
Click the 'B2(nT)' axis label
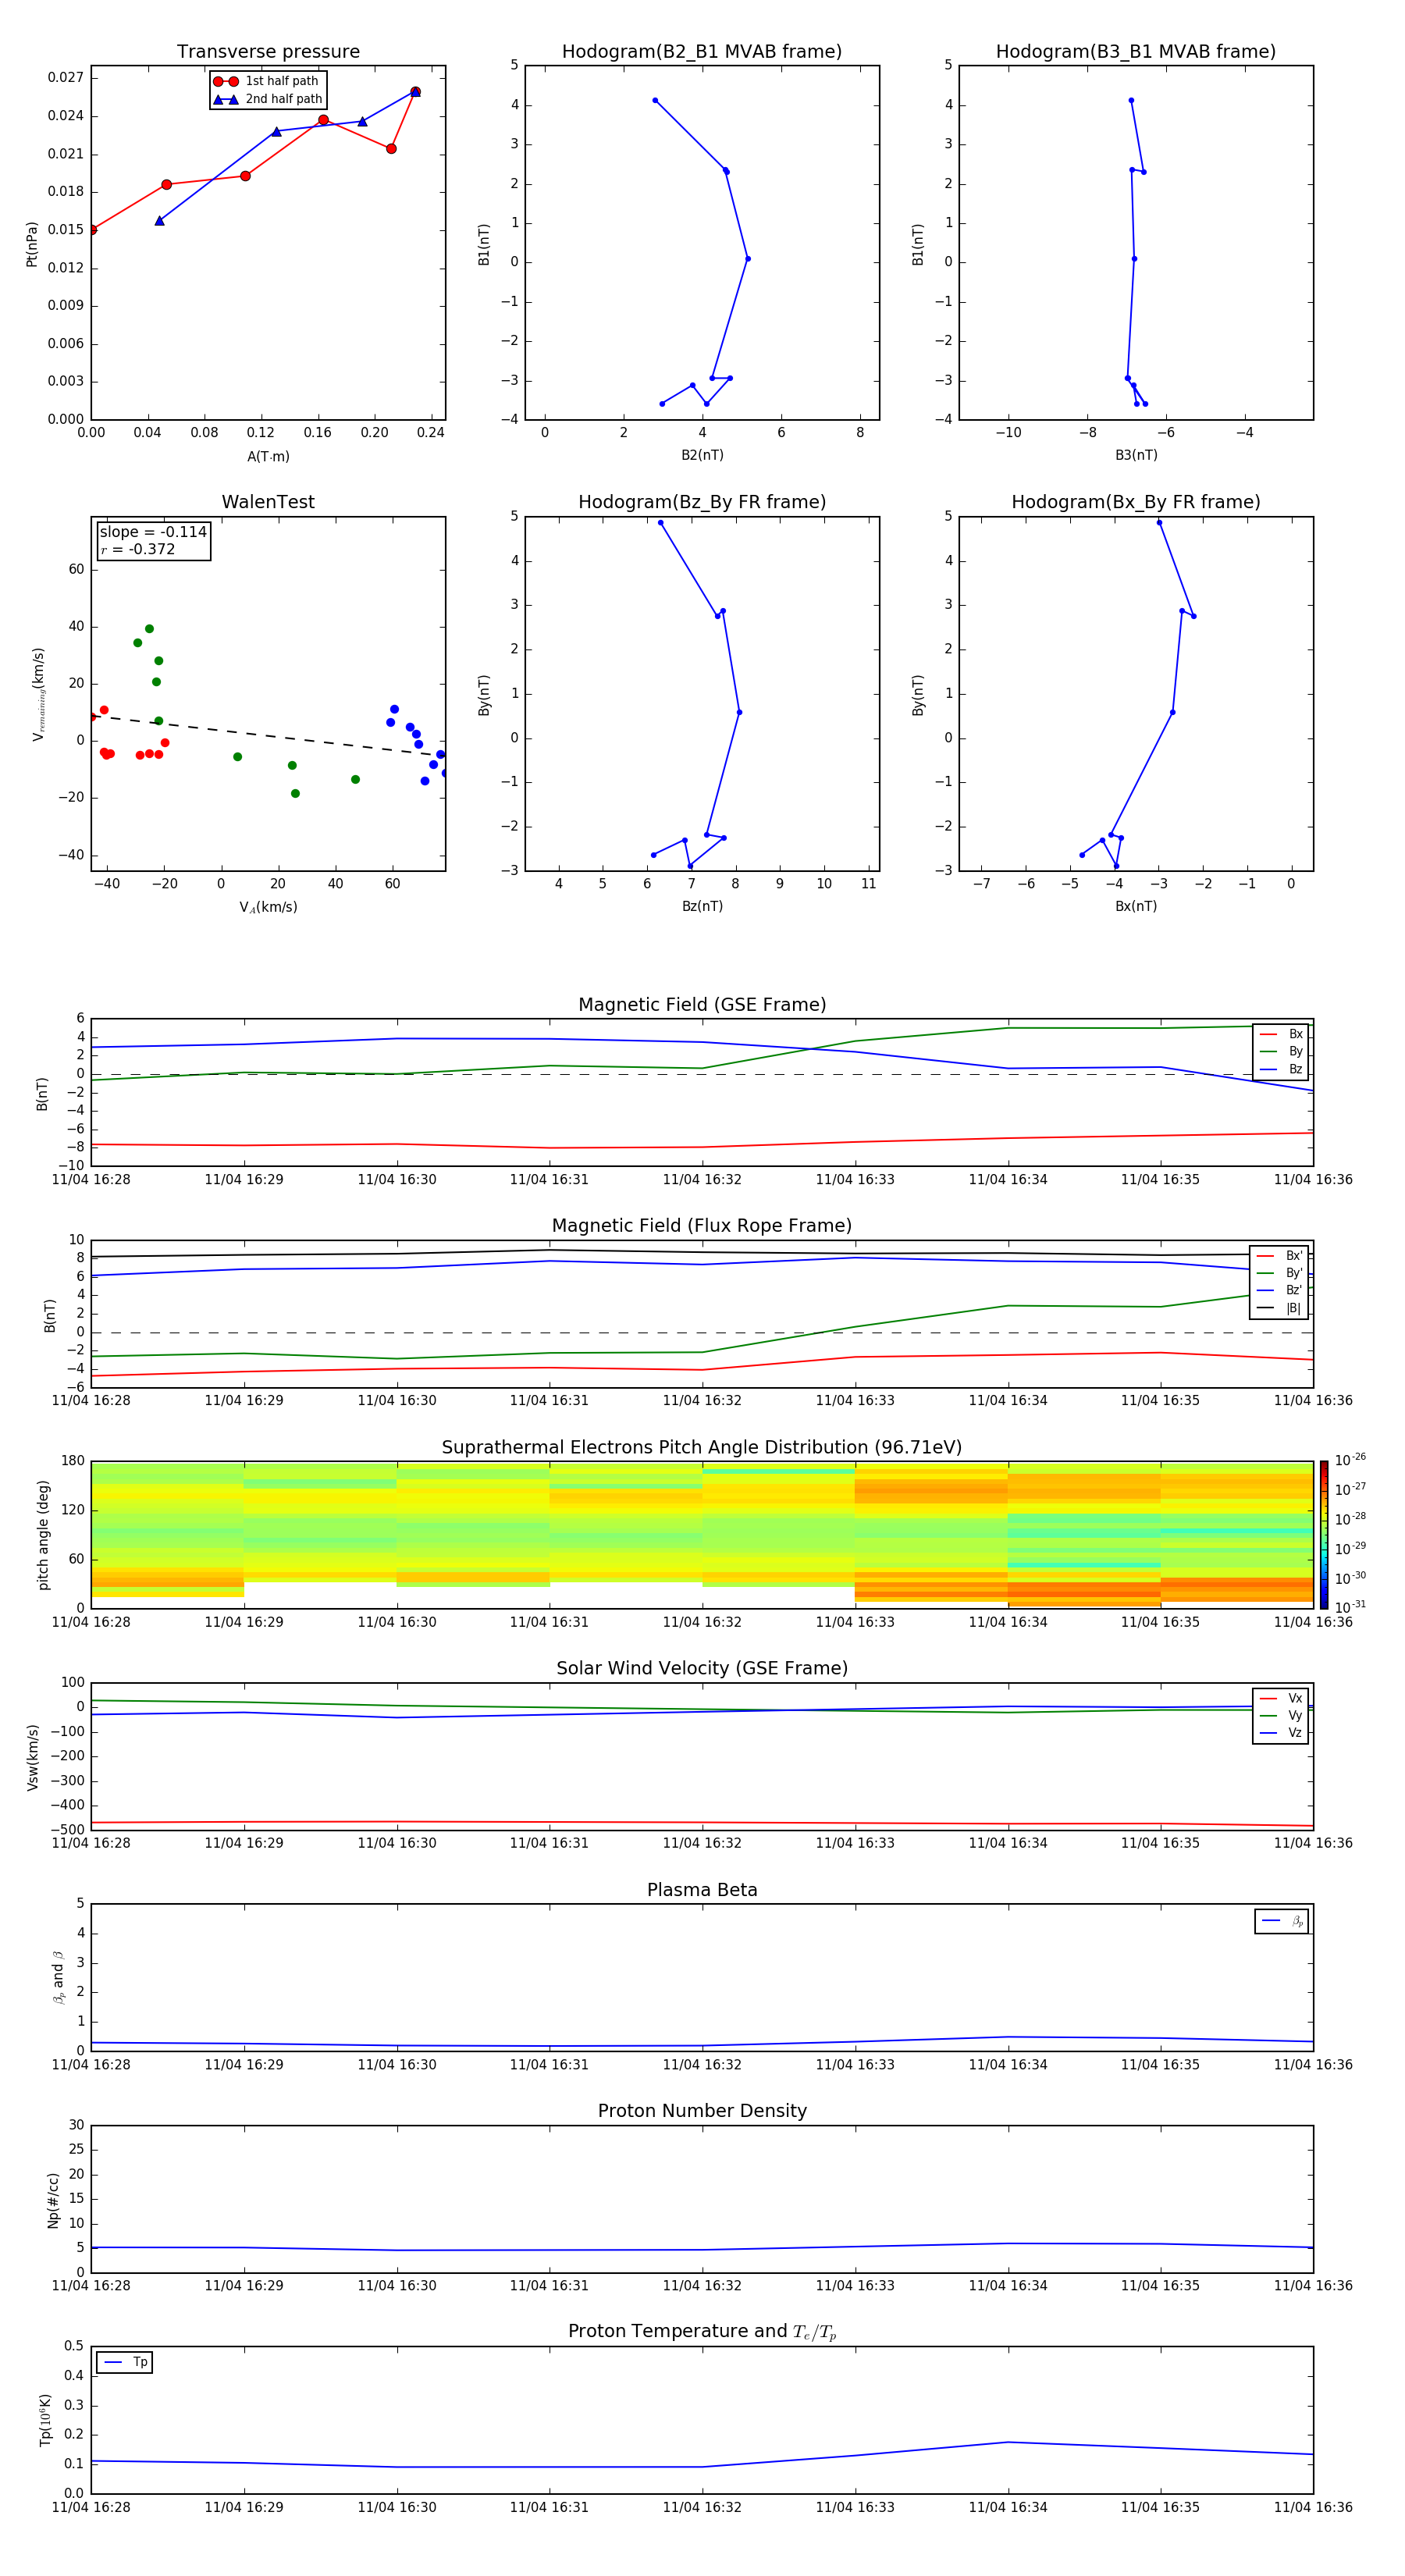702,455
